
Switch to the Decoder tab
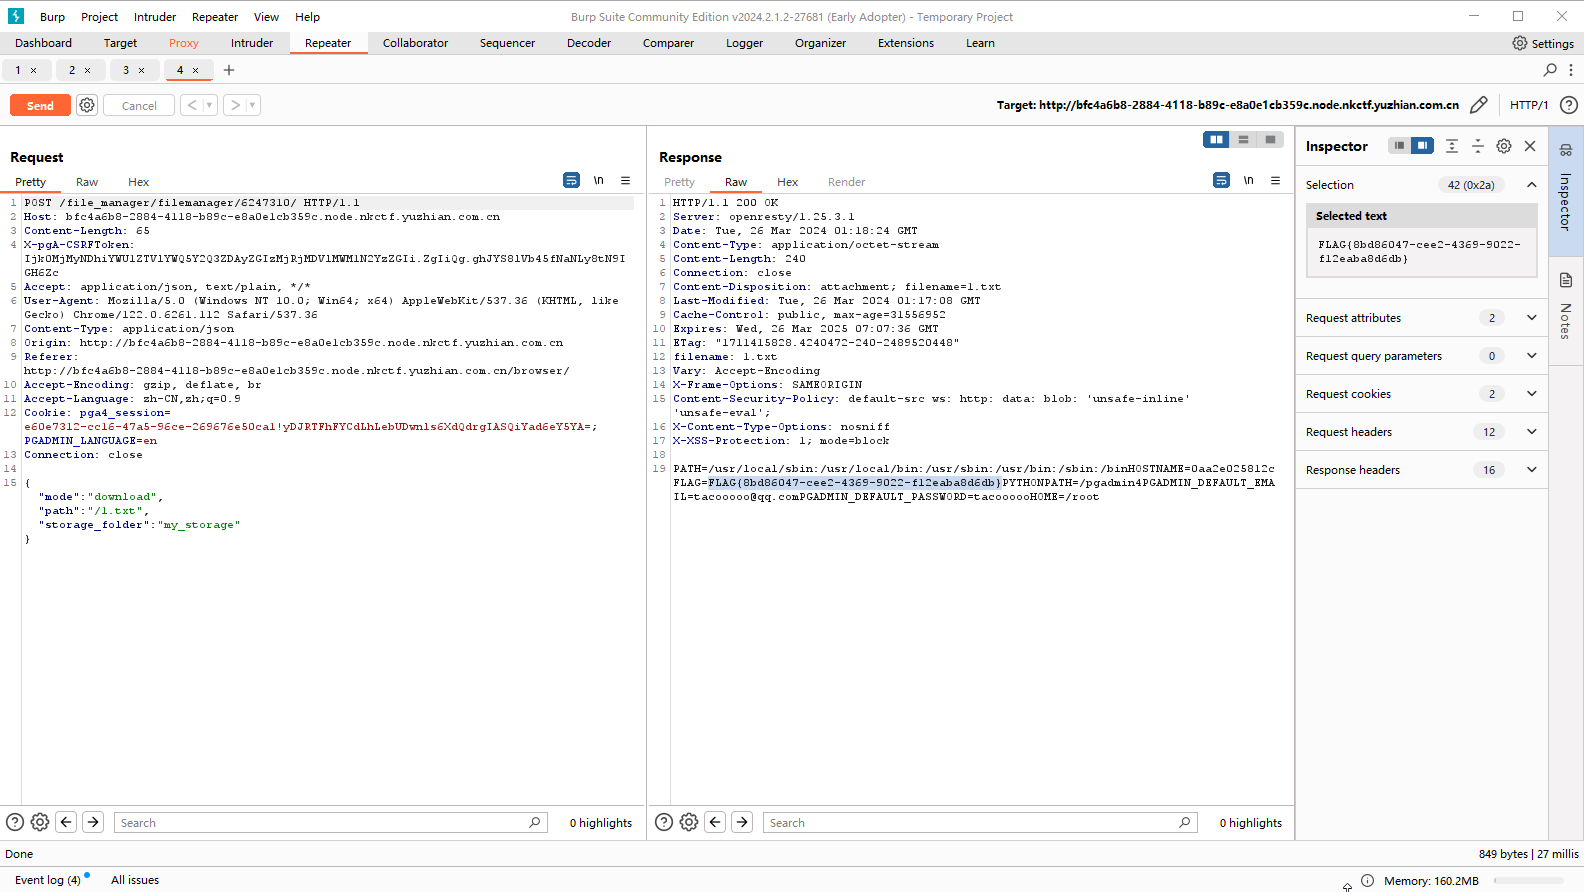[x=589, y=43]
